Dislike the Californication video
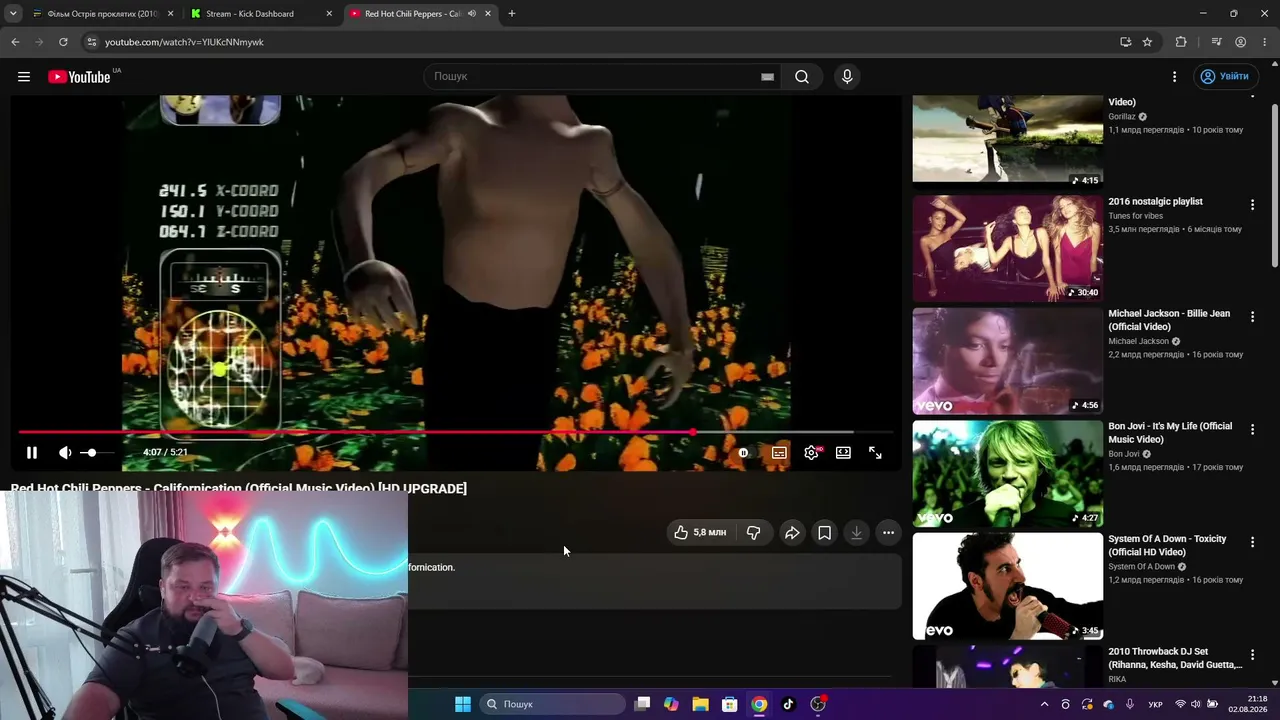This screenshot has width=1280, height=720. [754, 533]
